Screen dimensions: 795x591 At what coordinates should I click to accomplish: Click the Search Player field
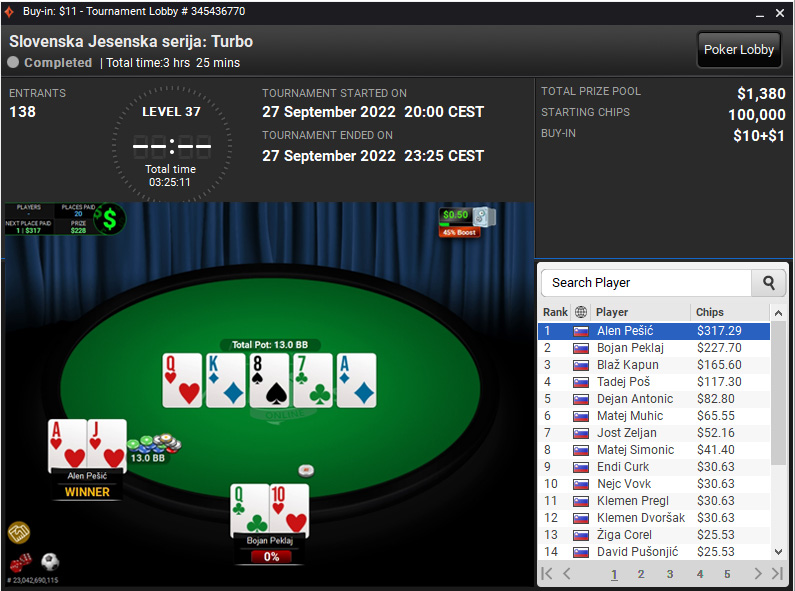(x=646, y=283)
